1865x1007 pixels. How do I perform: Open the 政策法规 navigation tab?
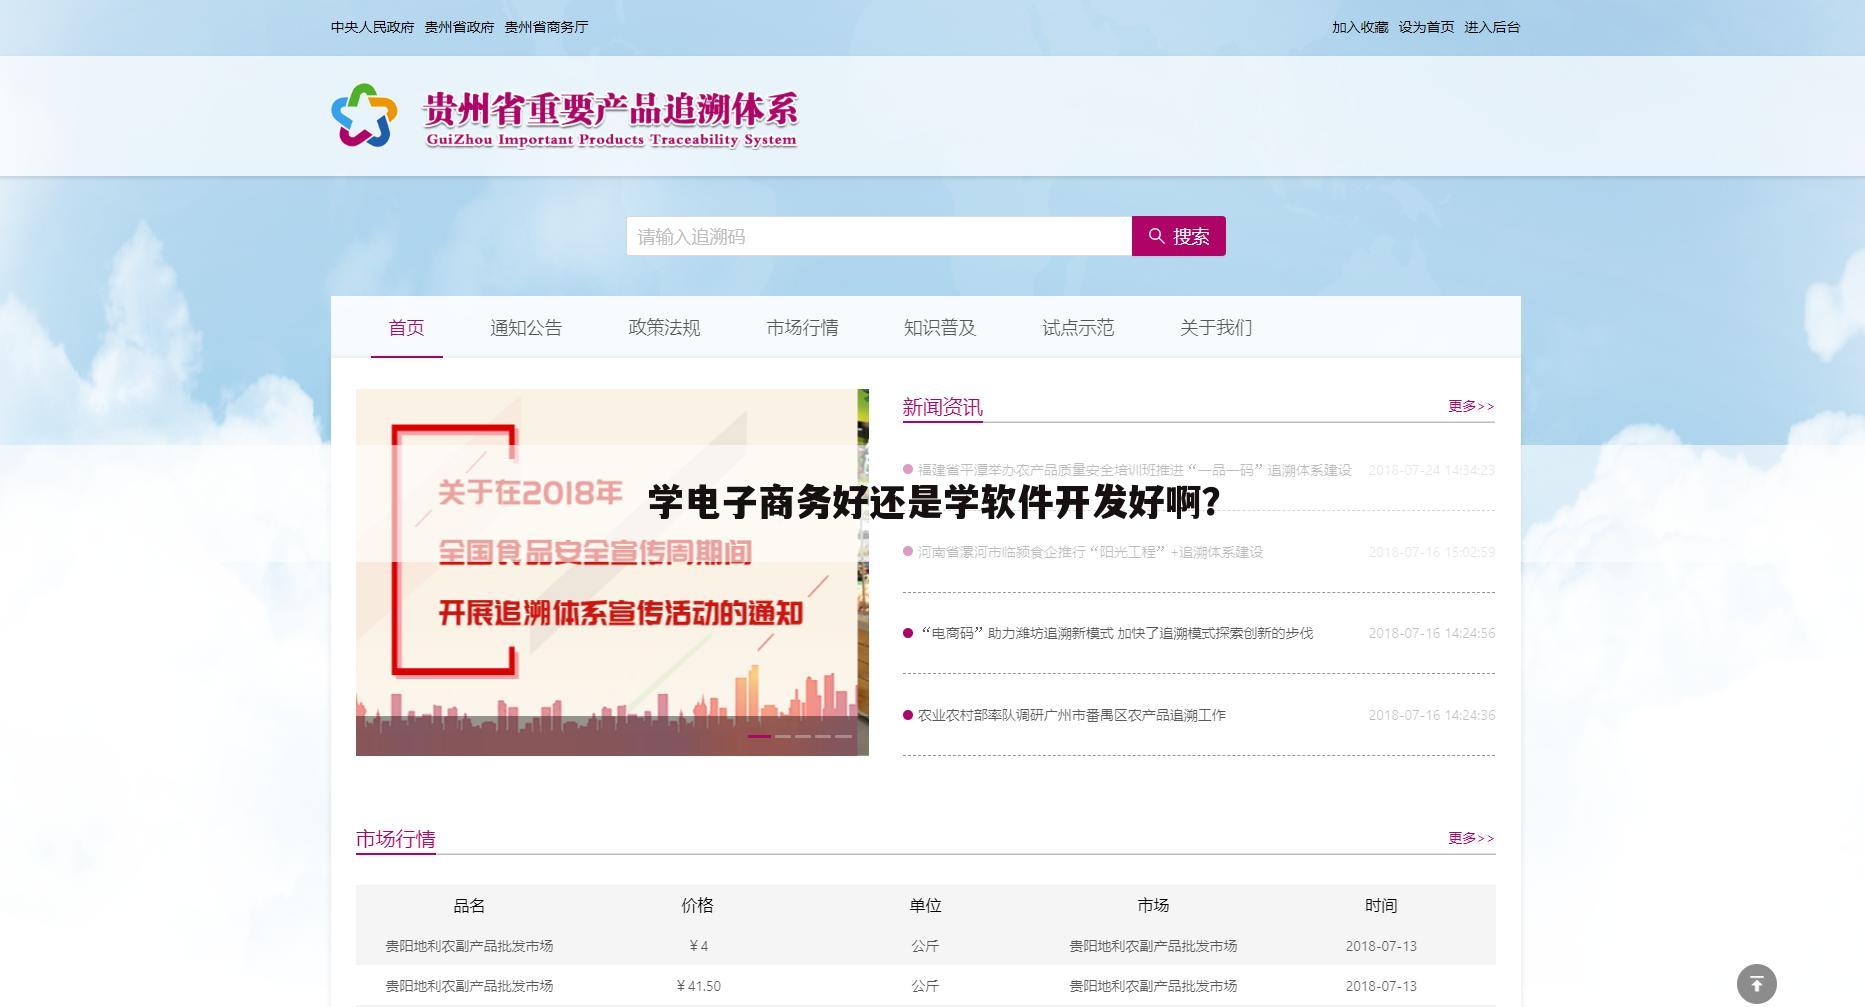pyautogui.click(x=664, y=328)
